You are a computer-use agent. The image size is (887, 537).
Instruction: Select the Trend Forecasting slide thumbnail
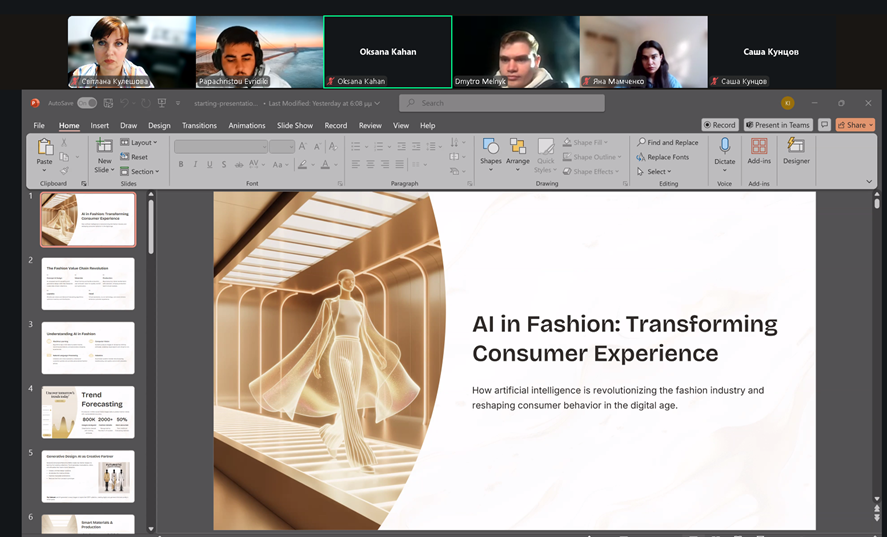point(88,411)
